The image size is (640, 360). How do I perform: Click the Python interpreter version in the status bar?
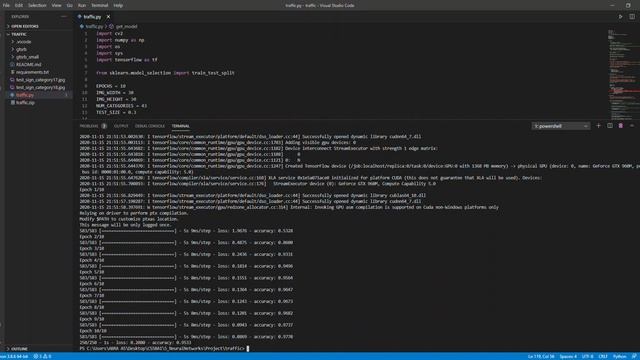[x=14, y=356]
